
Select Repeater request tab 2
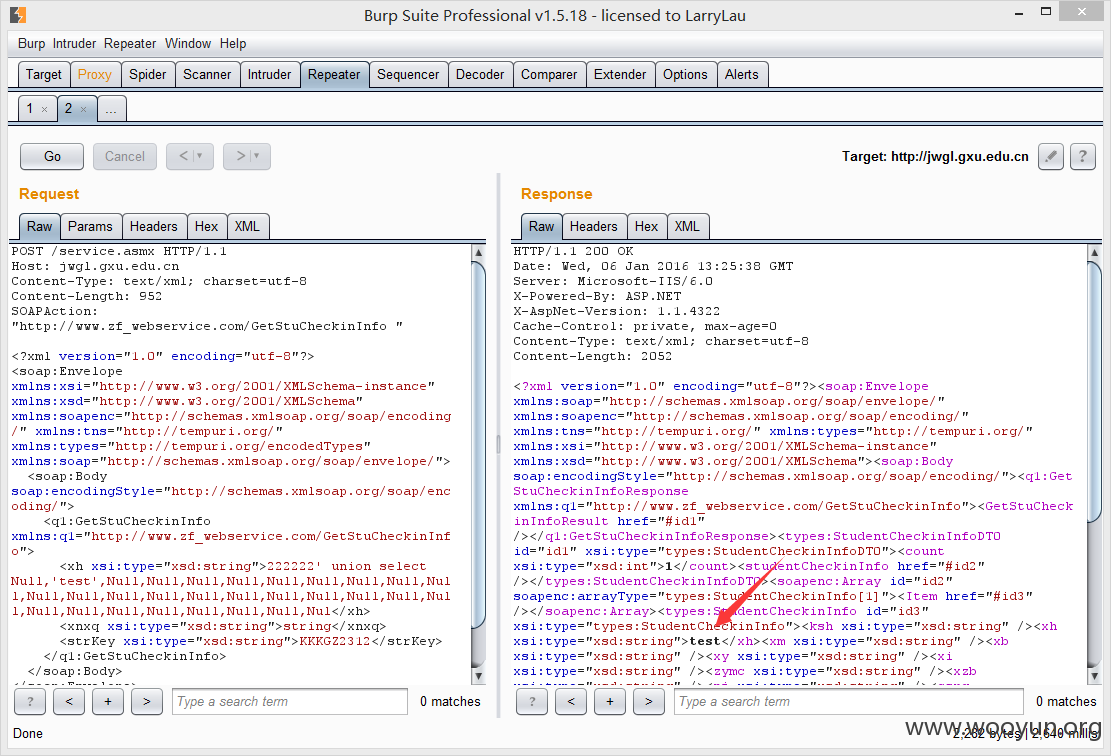[x=69, y=108]
